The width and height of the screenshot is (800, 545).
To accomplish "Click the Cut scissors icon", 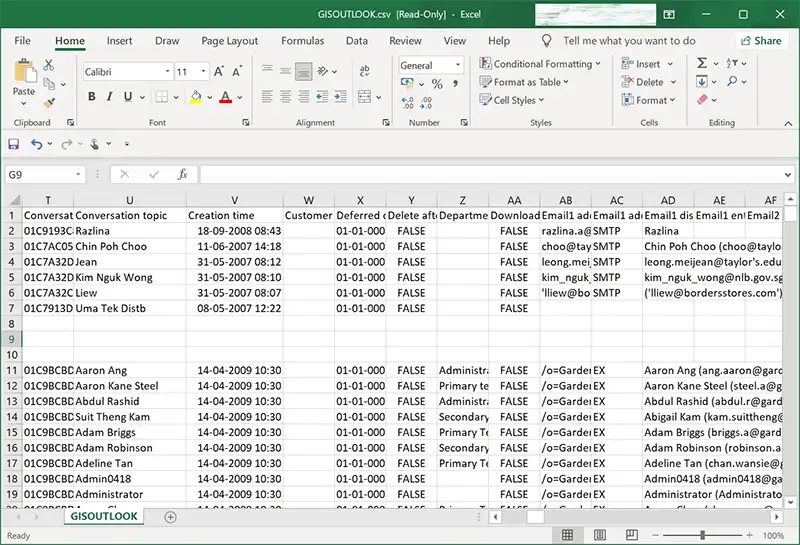I will [48, 65].
